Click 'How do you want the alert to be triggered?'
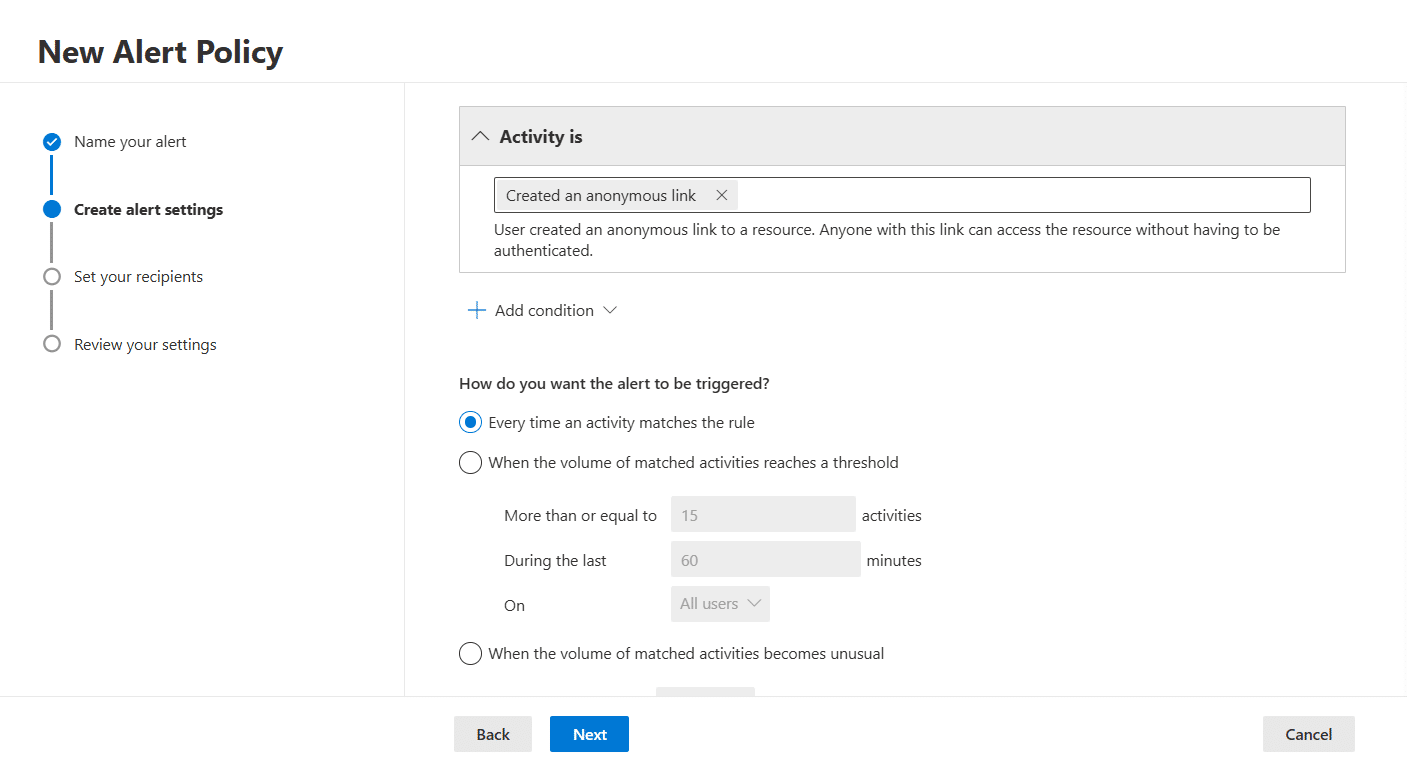This screenshot has width=1407, height=760. click(x=614, y=384)
